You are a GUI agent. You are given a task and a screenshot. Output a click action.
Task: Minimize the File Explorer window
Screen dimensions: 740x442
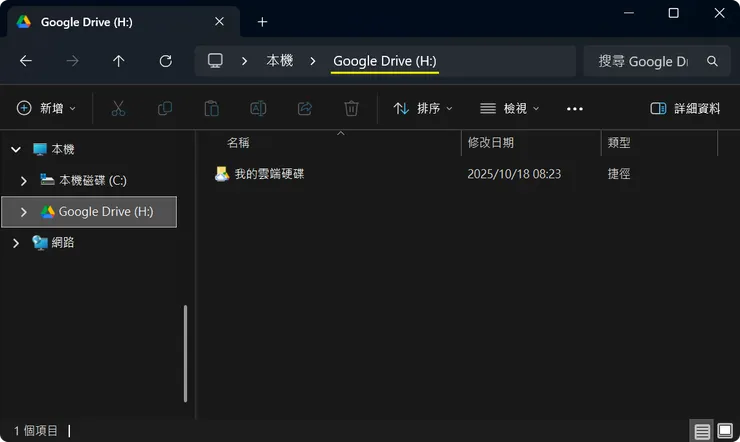[x=629, y=13]
